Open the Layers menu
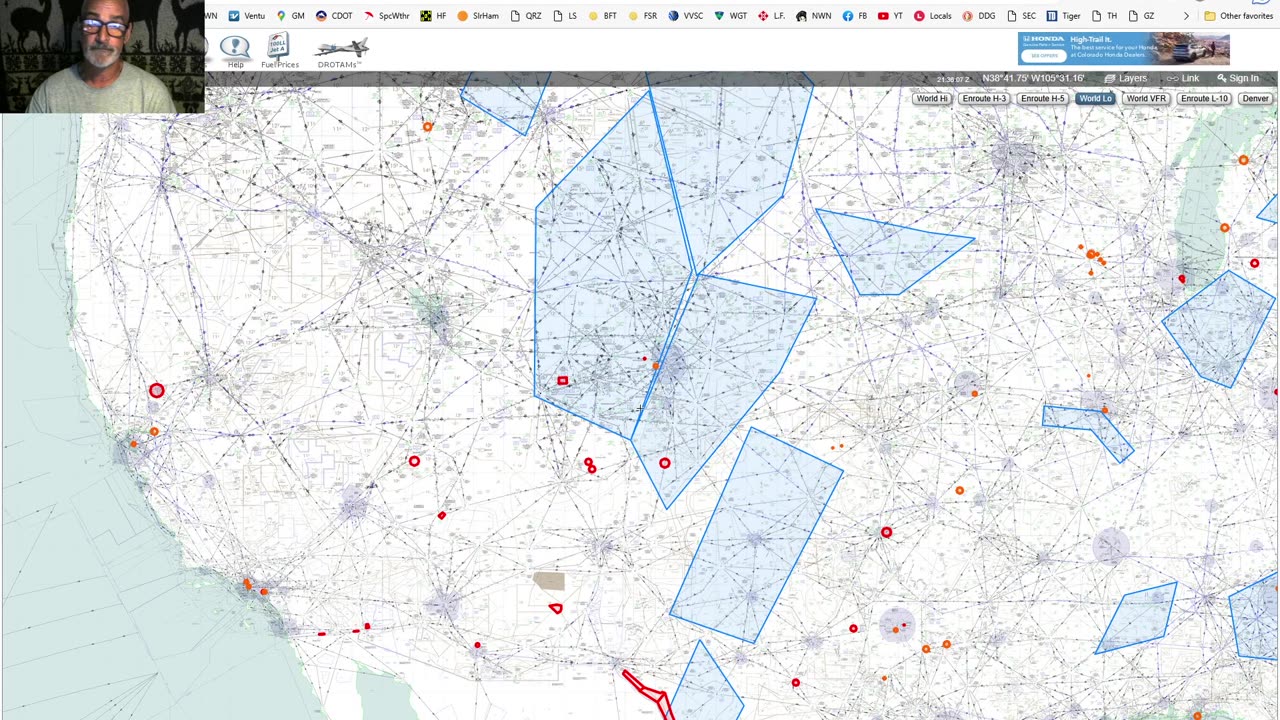The height and width of the screenshot is (720, 1280). 1125,79
